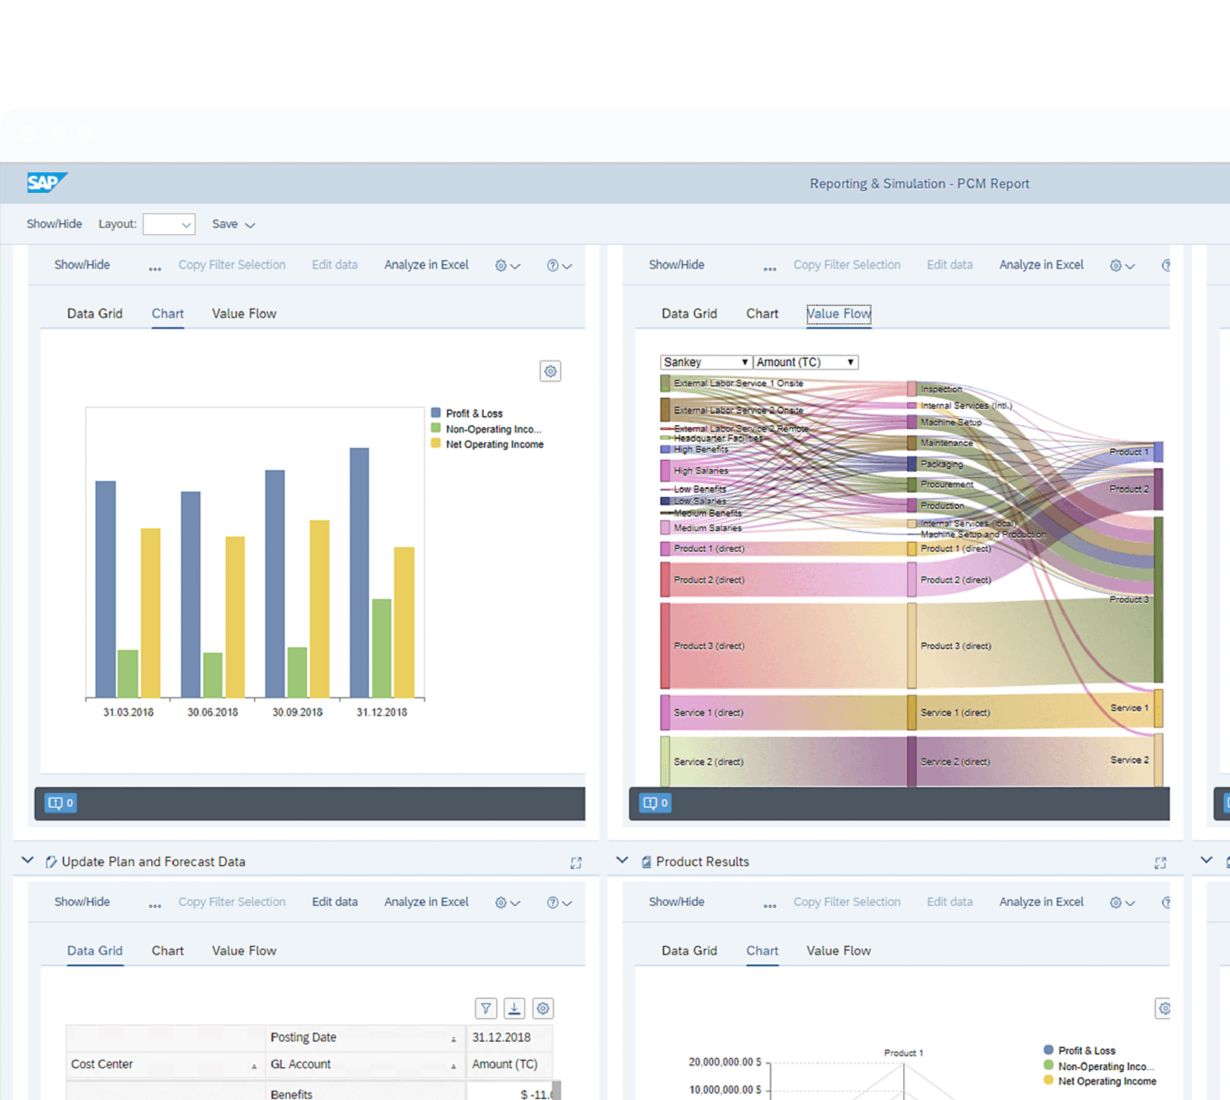Maximize the Product Results panel
Screen dimensions: 1230x1100
(x=1160, y=863)
